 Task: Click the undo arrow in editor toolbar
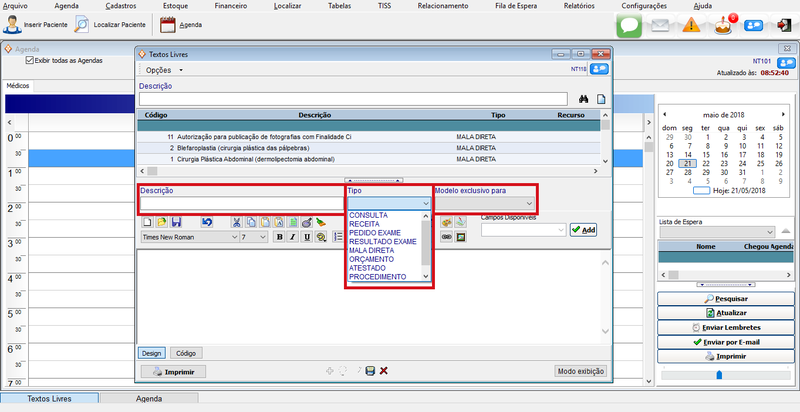coord(206,222)
